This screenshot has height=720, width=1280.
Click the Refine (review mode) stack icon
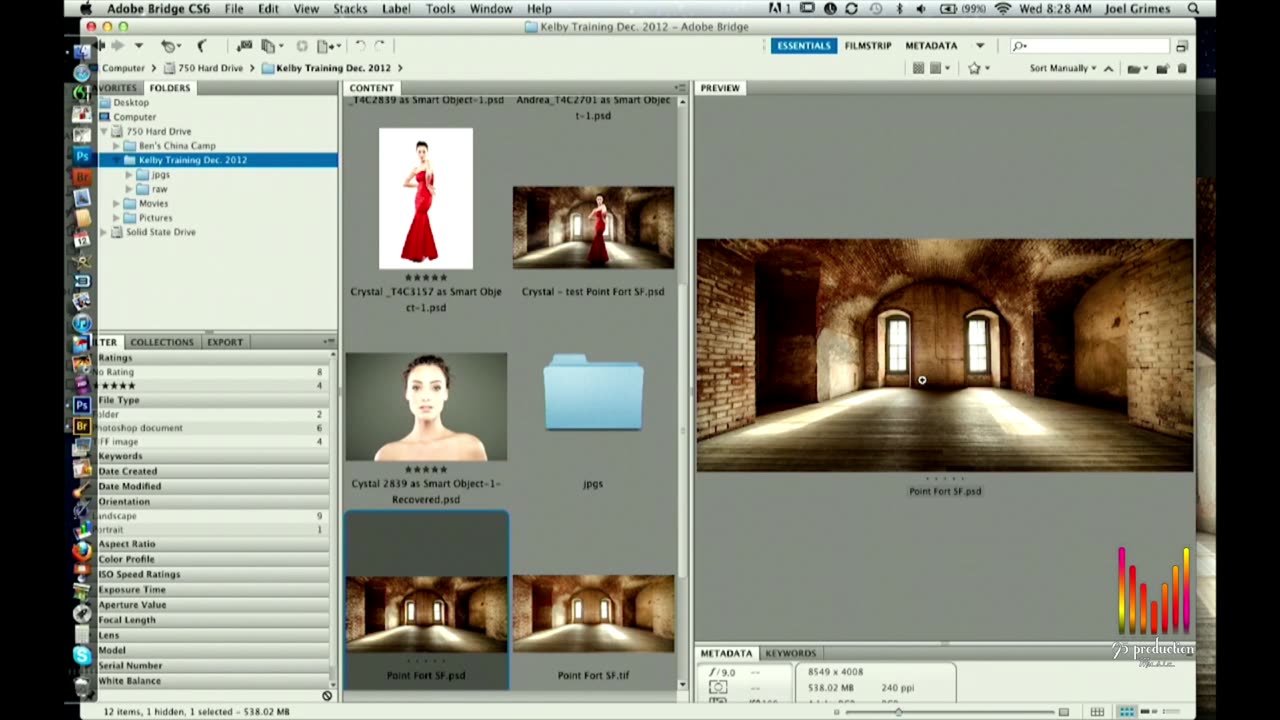[x=269, y=46]
